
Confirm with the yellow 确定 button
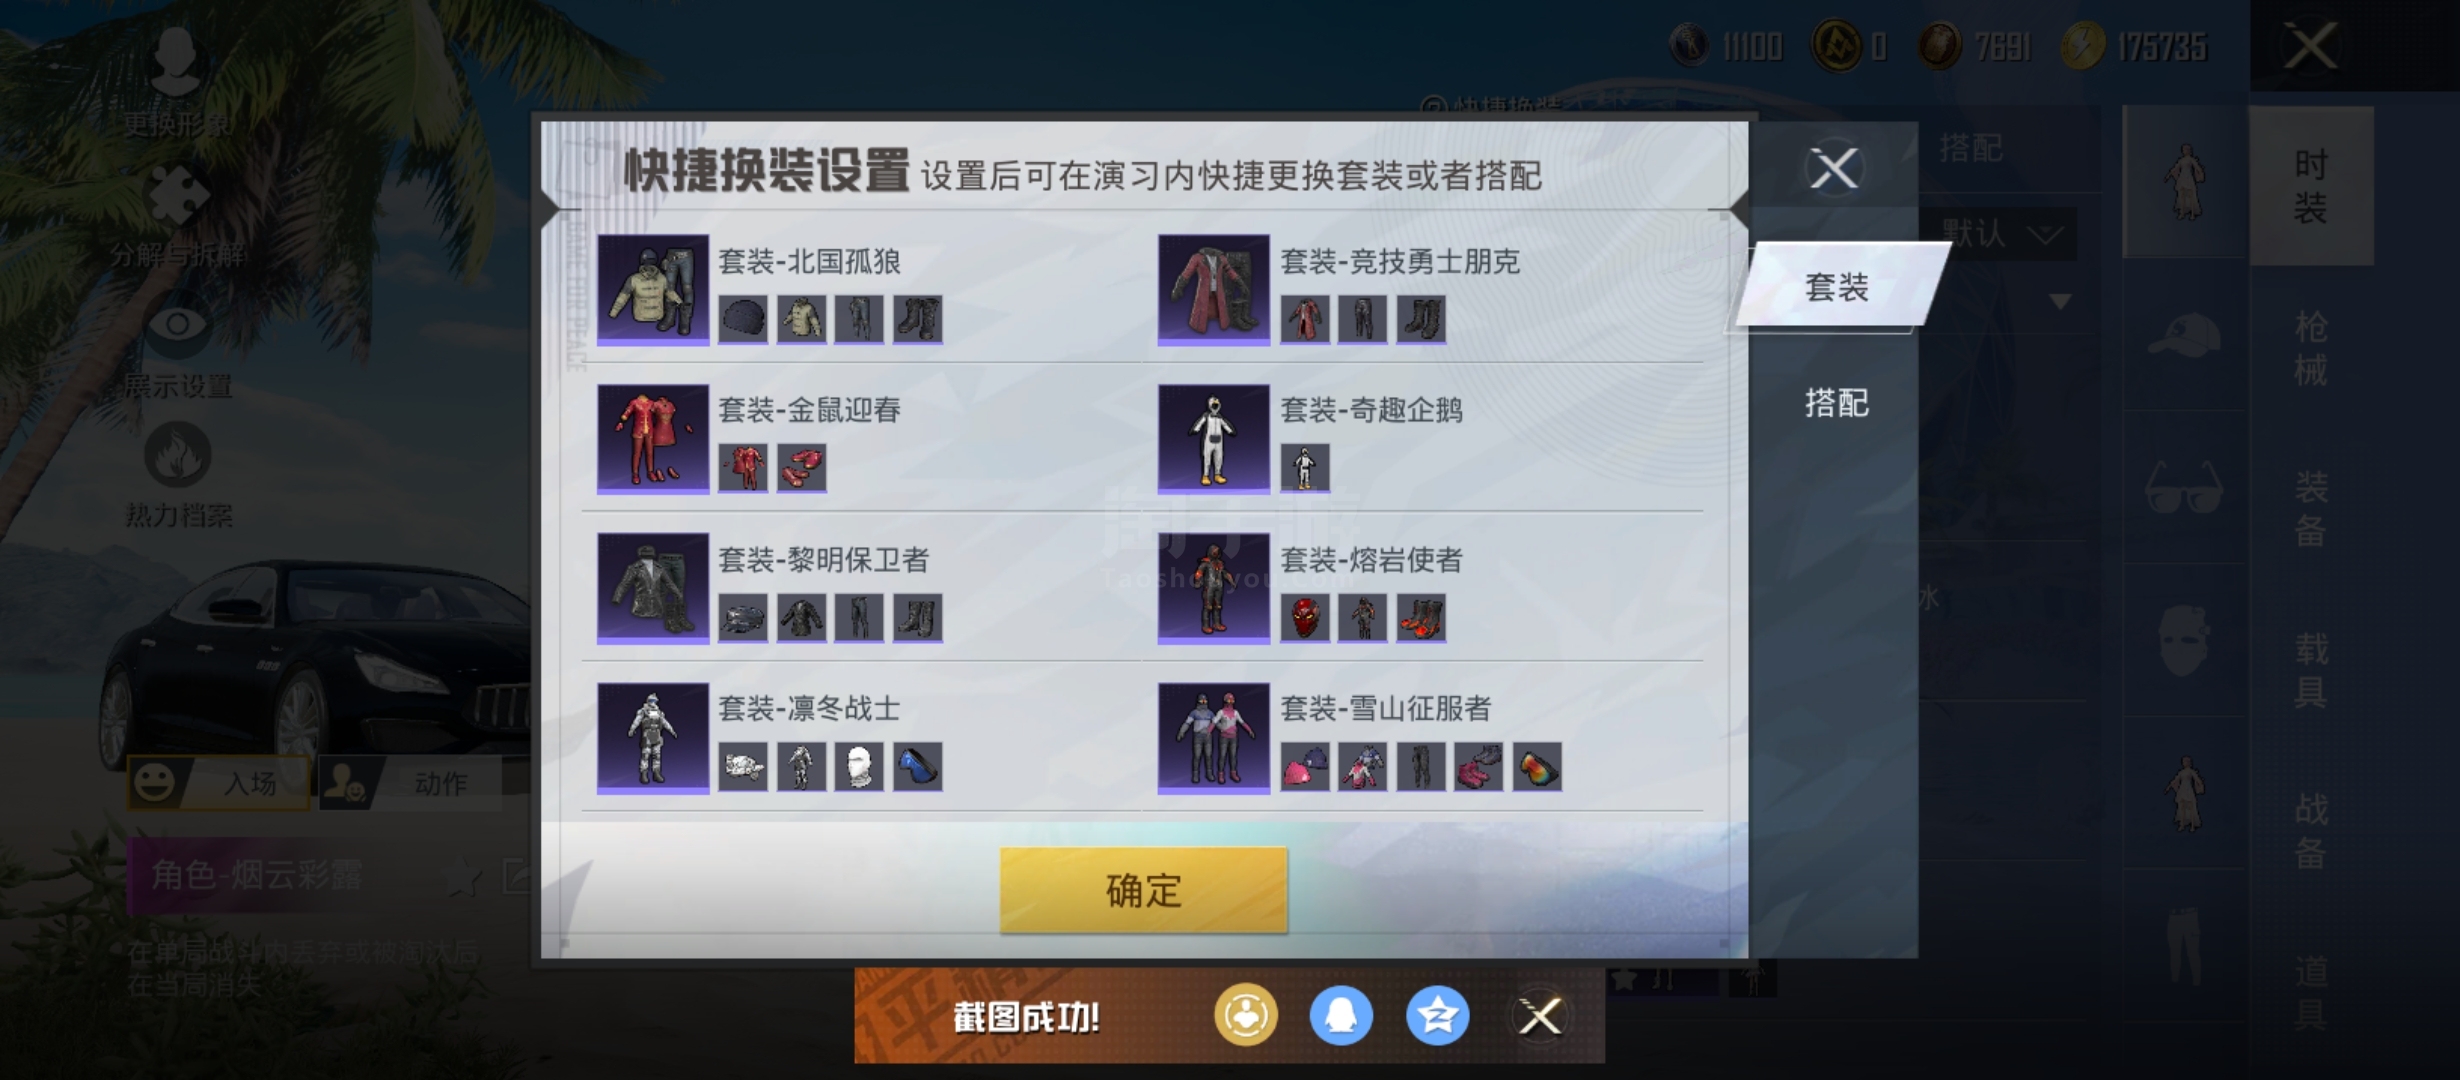click(1143, 890)
